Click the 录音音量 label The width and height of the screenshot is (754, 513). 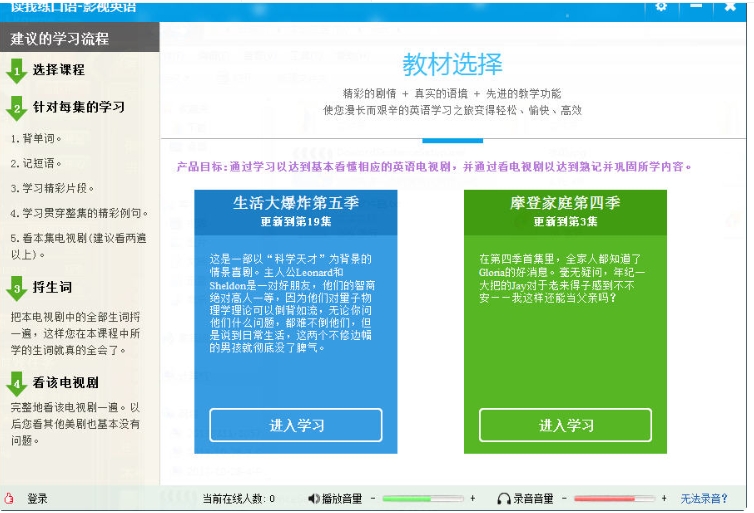pos(533,499)
